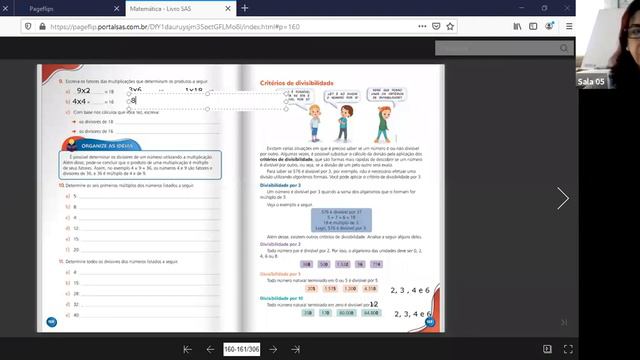640x360 pixels.
Task: Go to the previous page via the bottom-bar arrow
Action: [210, 349]
